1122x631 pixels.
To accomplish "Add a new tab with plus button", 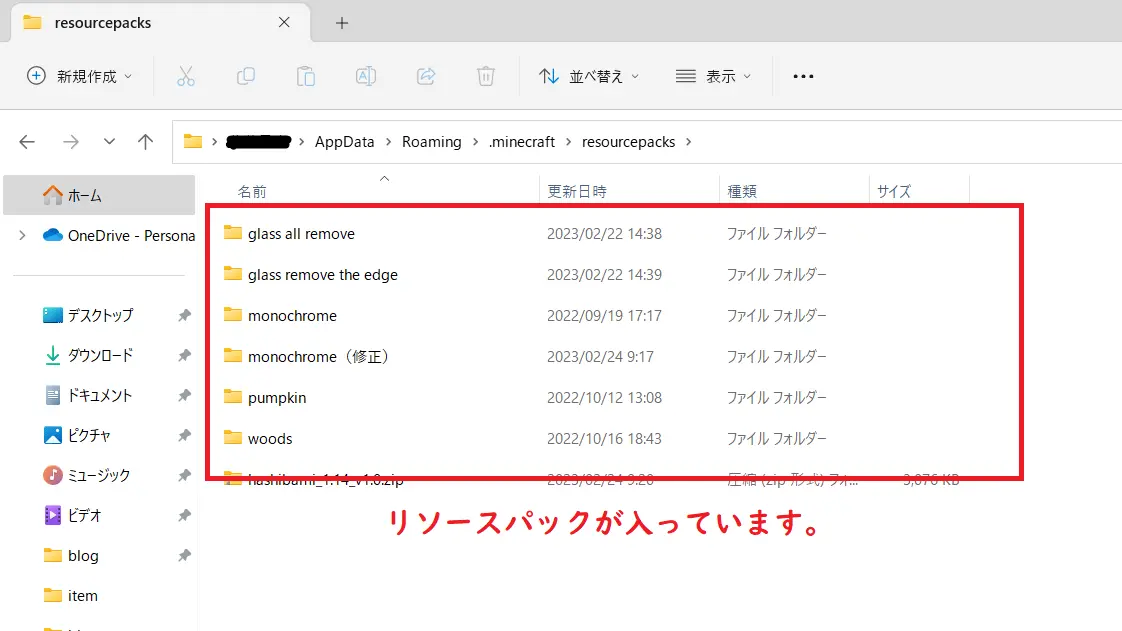I will pyautogui.click(x=342, y=23).
